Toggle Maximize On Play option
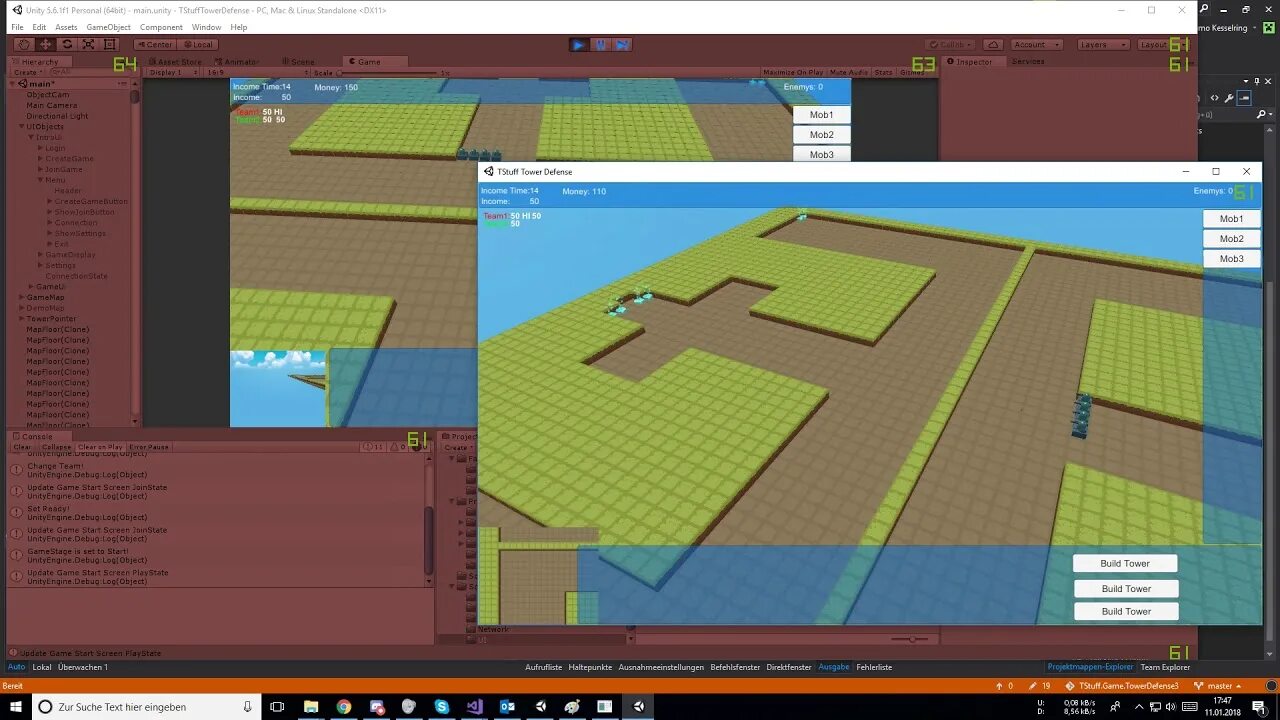1280x720 pixels. coord(793,72)
